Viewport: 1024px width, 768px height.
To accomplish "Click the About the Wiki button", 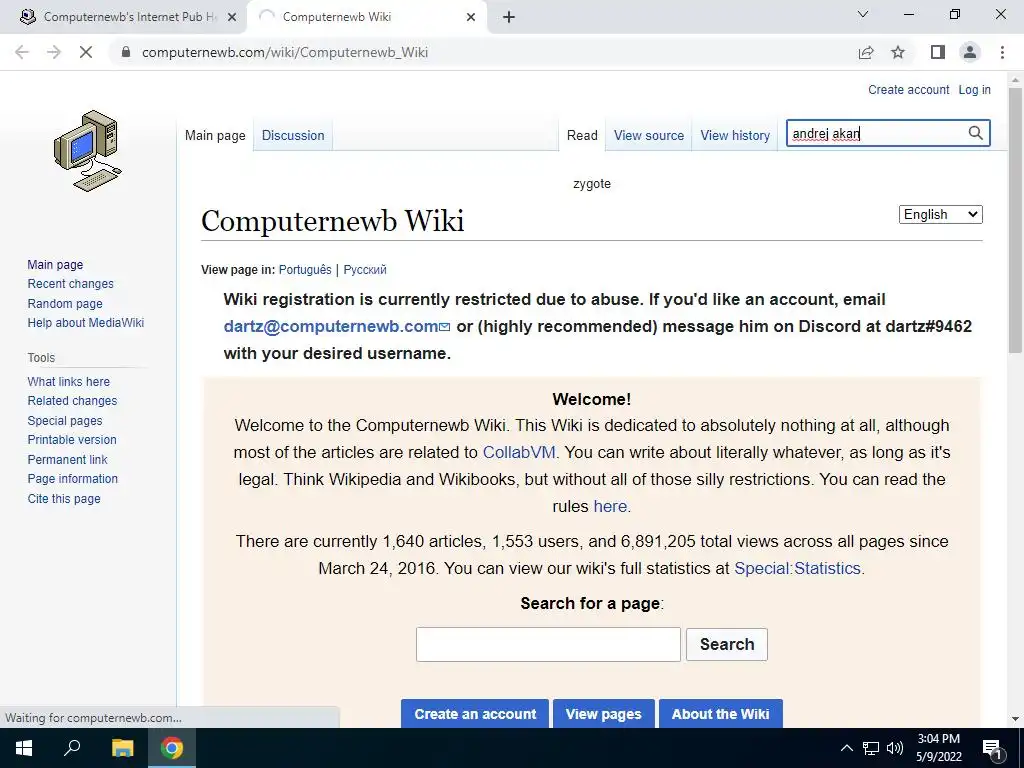I will pyautogui.click(x=720, y=714).
